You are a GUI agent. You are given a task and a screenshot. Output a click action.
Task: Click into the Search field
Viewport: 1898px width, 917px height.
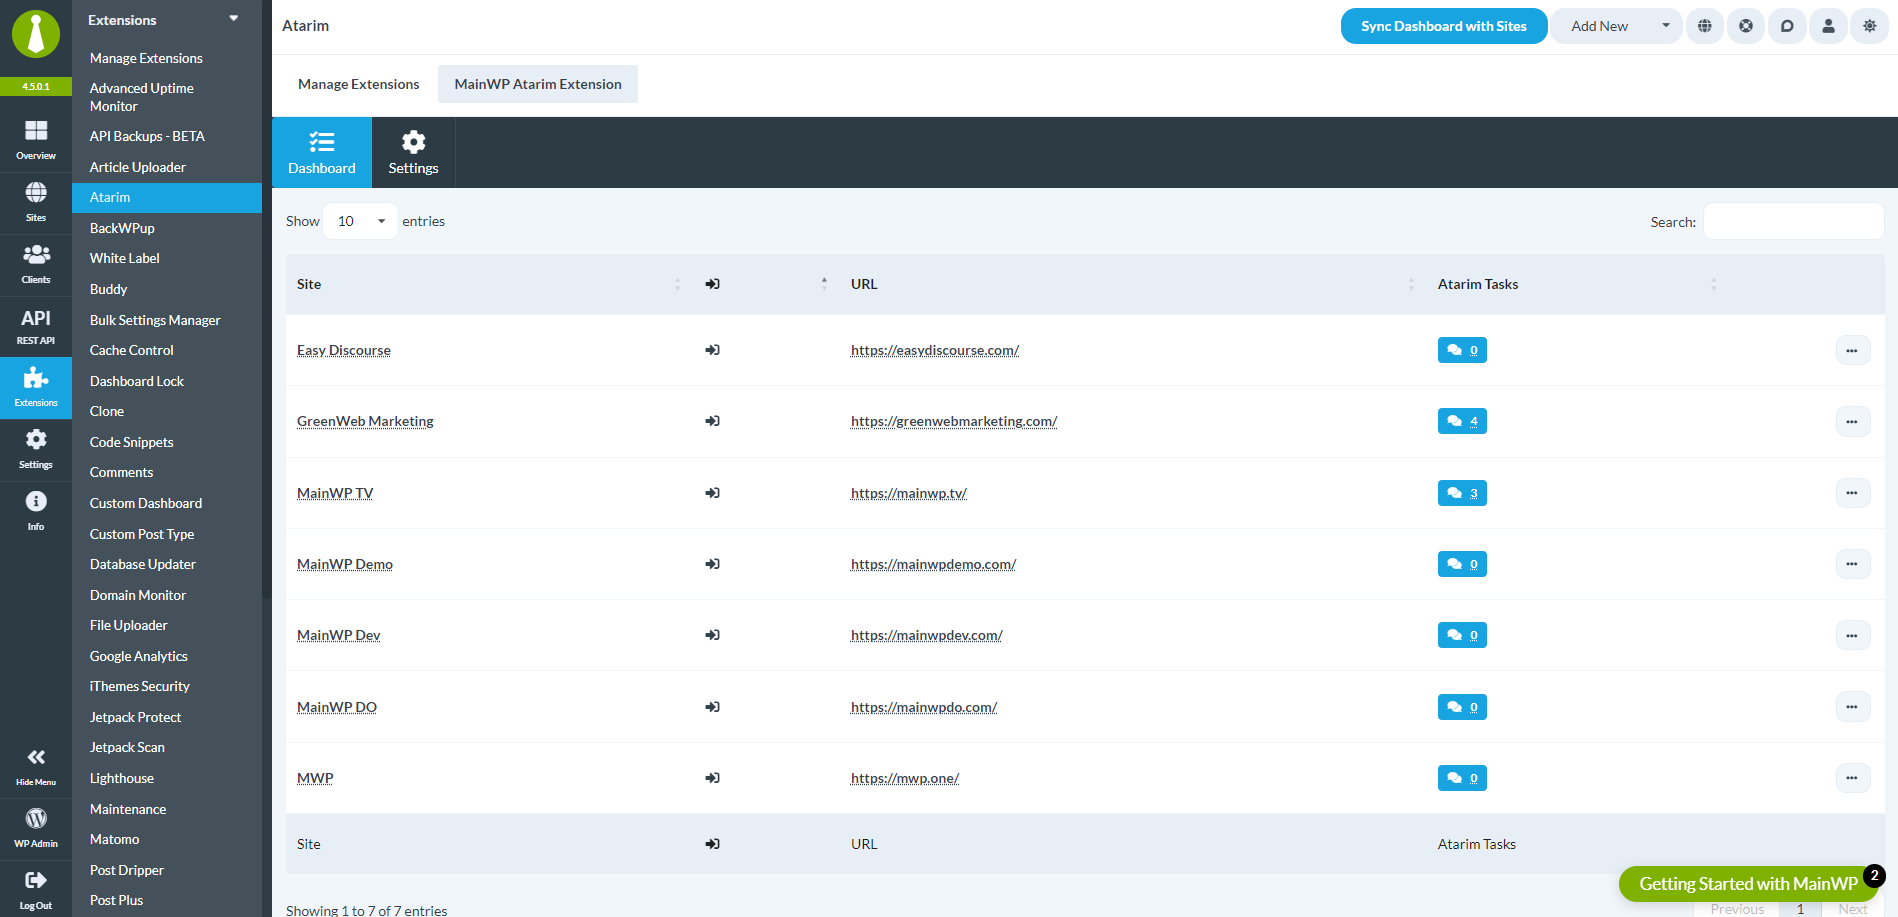click(1793, 221)
